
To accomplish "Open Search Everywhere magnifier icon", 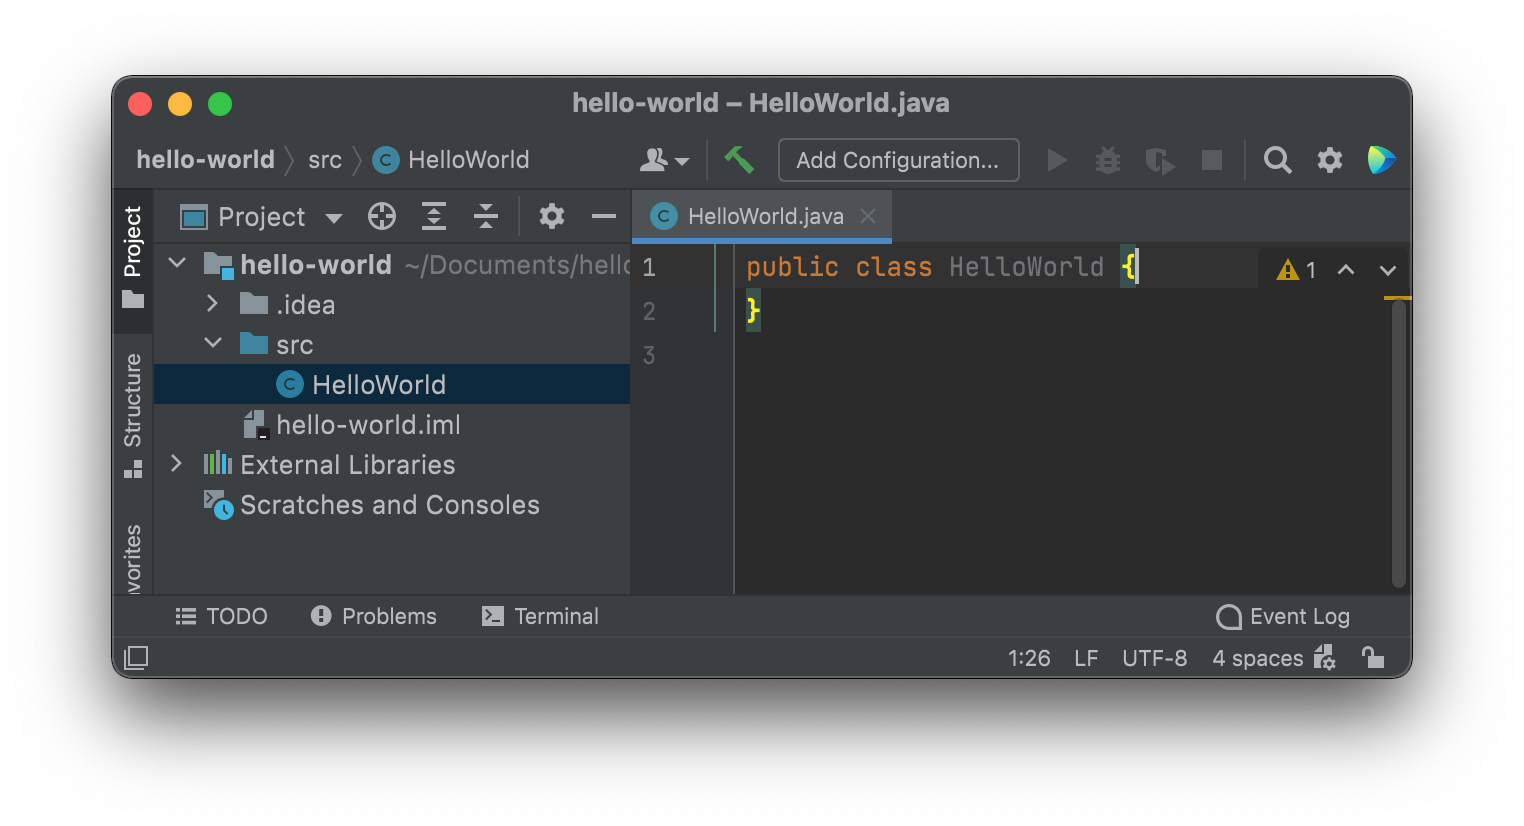I will coord(1277,160).
